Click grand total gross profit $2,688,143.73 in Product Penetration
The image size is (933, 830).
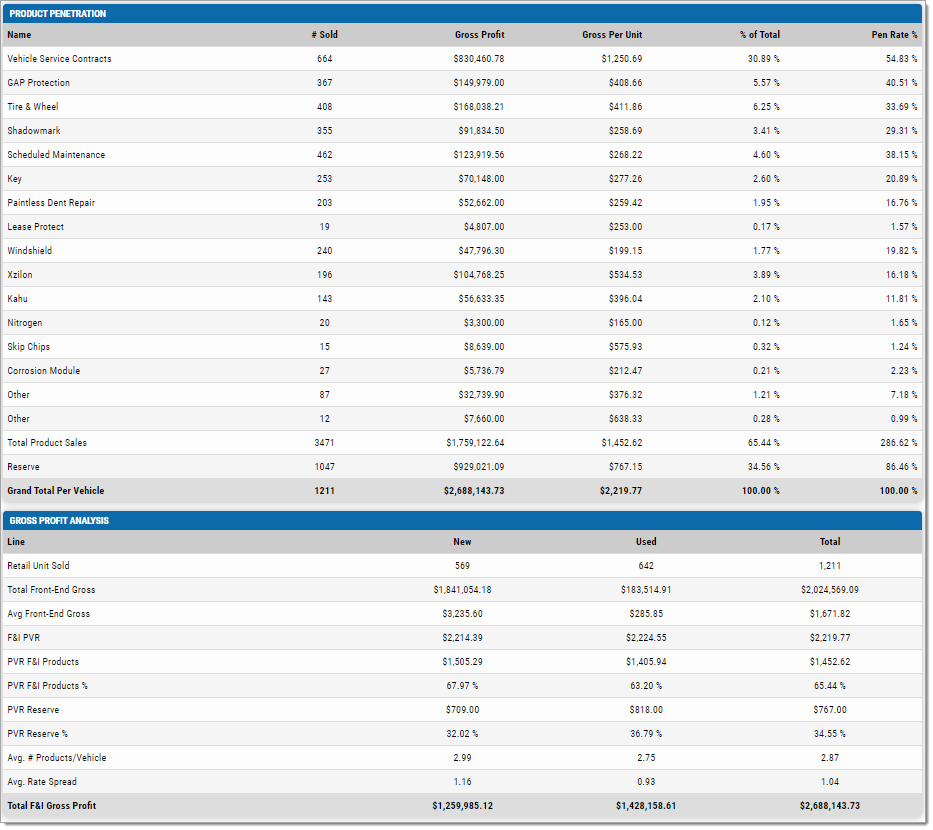pyautogui.click(x=474, y=491)
